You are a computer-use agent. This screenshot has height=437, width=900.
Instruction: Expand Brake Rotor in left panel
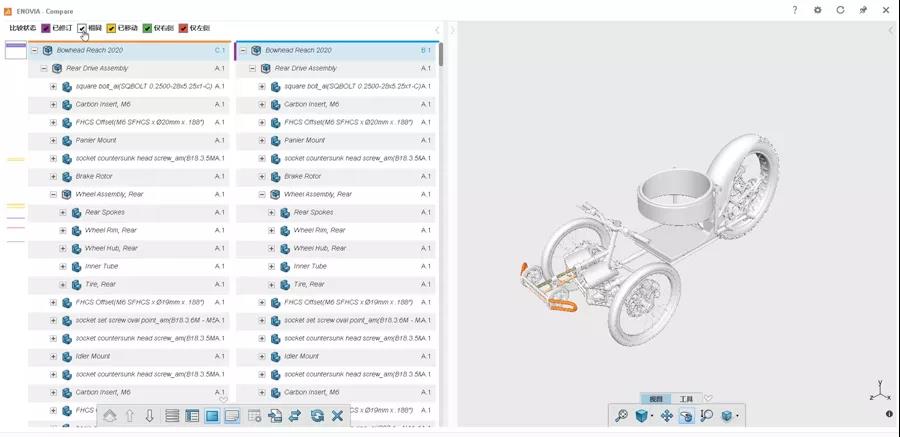53,176
